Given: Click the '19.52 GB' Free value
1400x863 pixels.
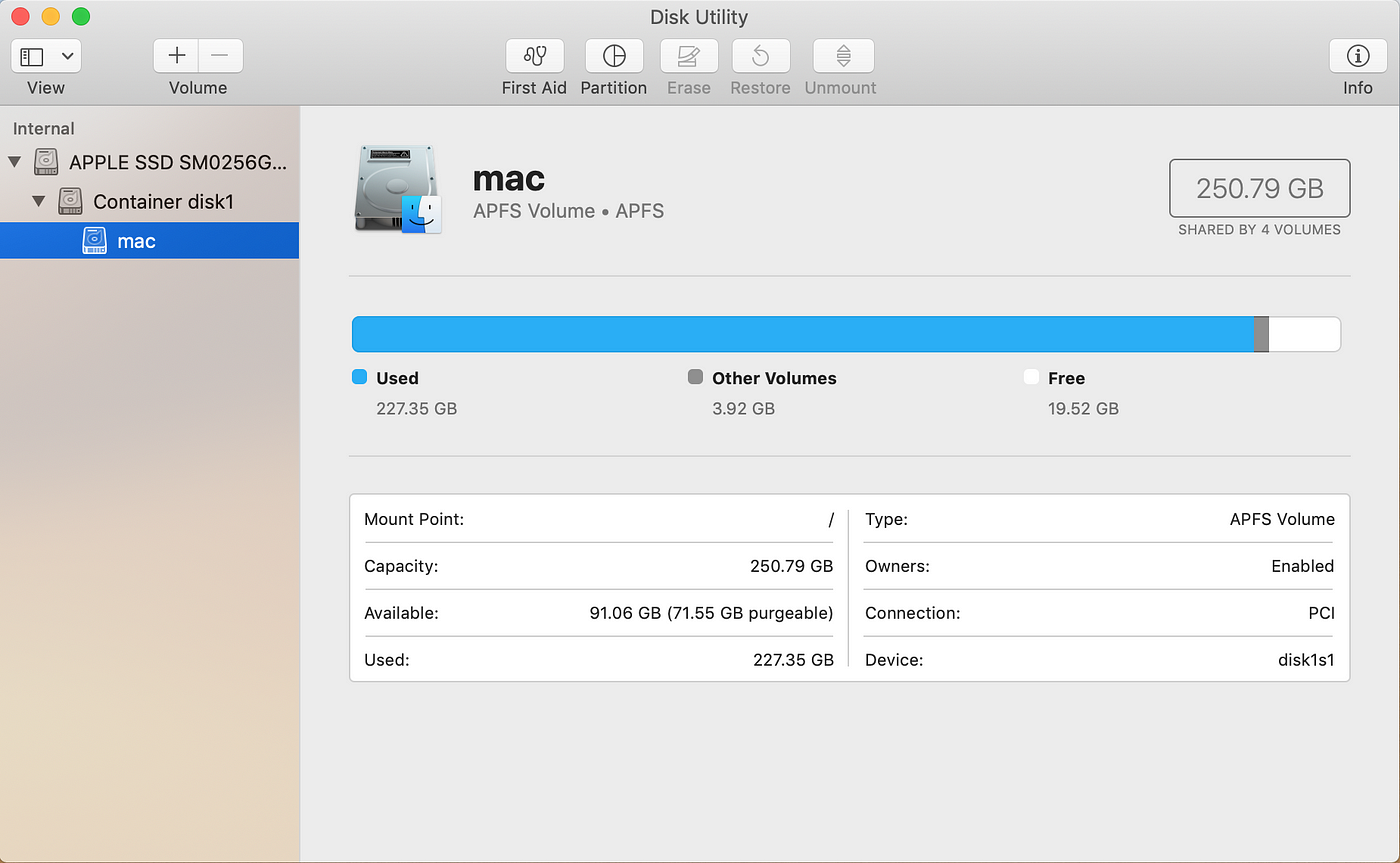Looking at the screenshot, I should [x=1084, y=408].
